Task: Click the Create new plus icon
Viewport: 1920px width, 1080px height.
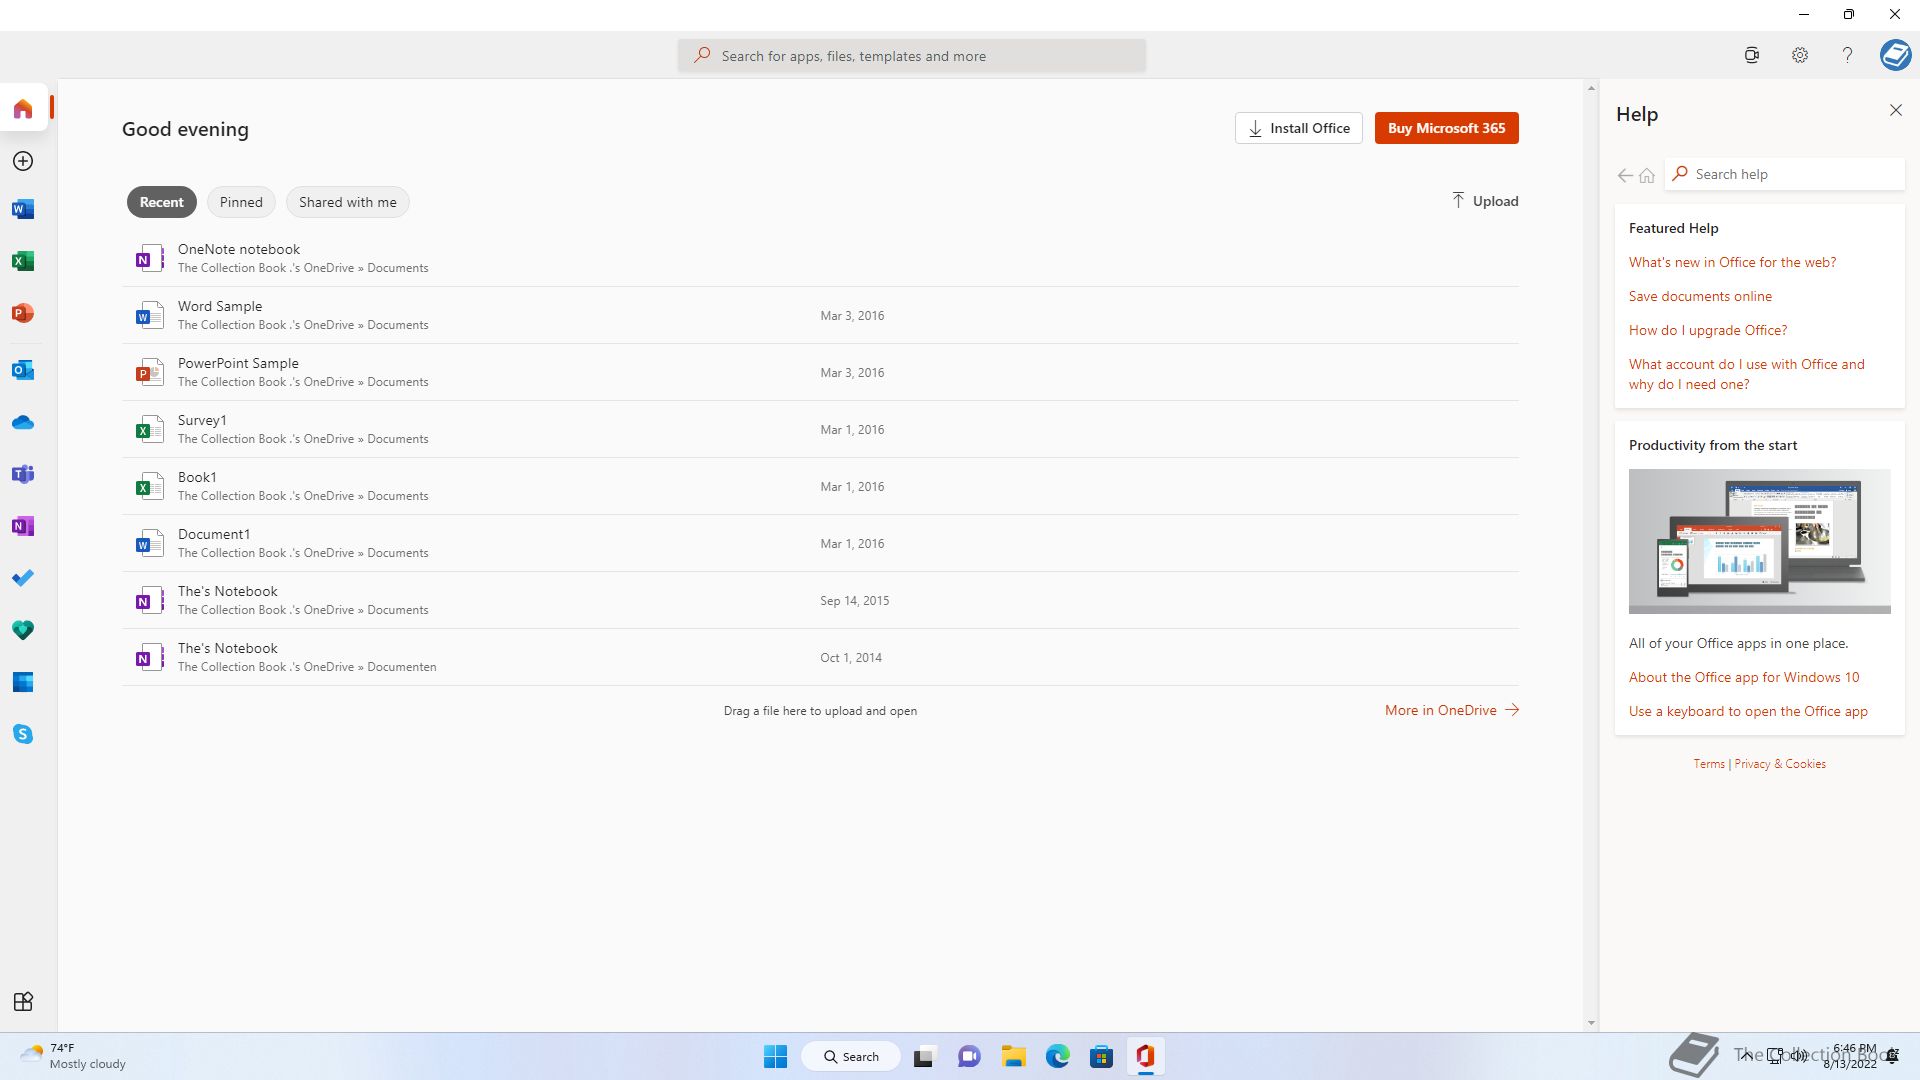Action: tap(23, 161)
